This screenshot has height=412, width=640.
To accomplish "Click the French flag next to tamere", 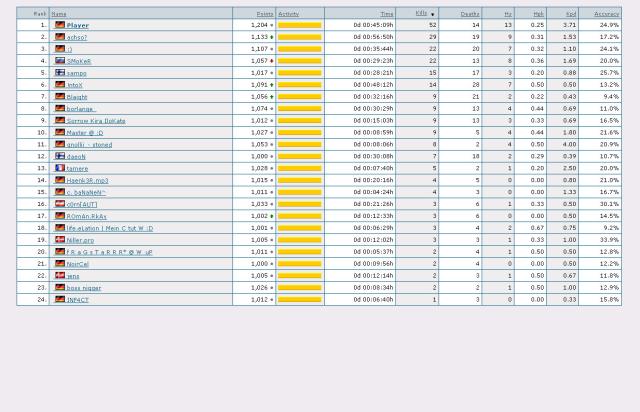I will (x=60, y=168).
